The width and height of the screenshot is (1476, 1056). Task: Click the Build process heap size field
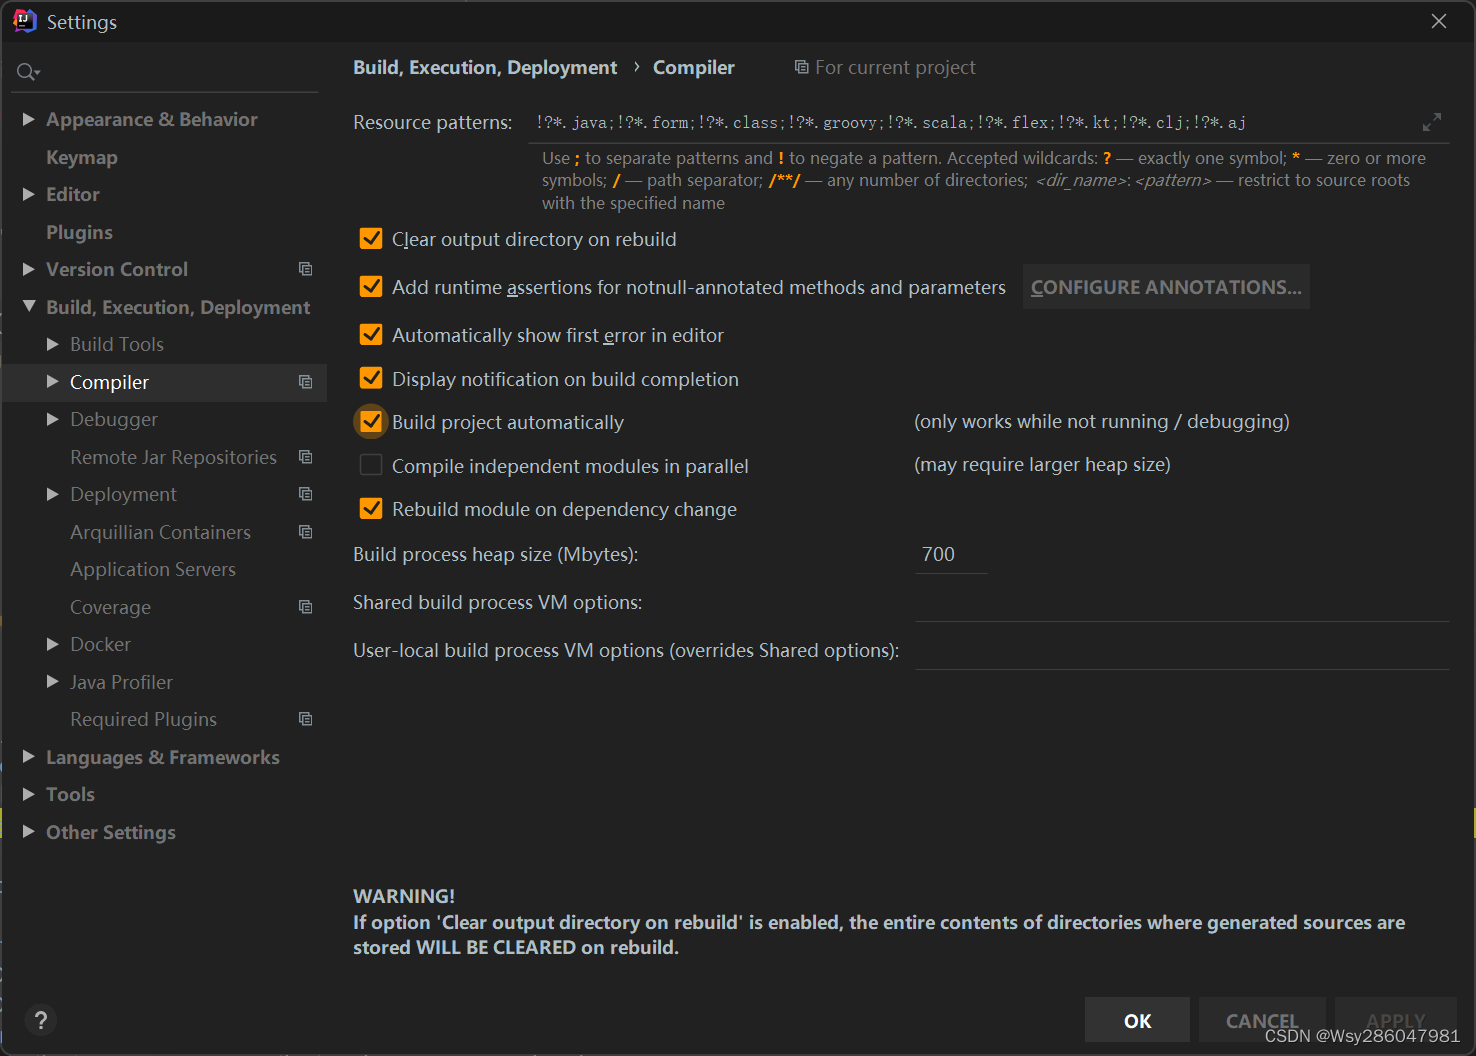click(951, 554)
